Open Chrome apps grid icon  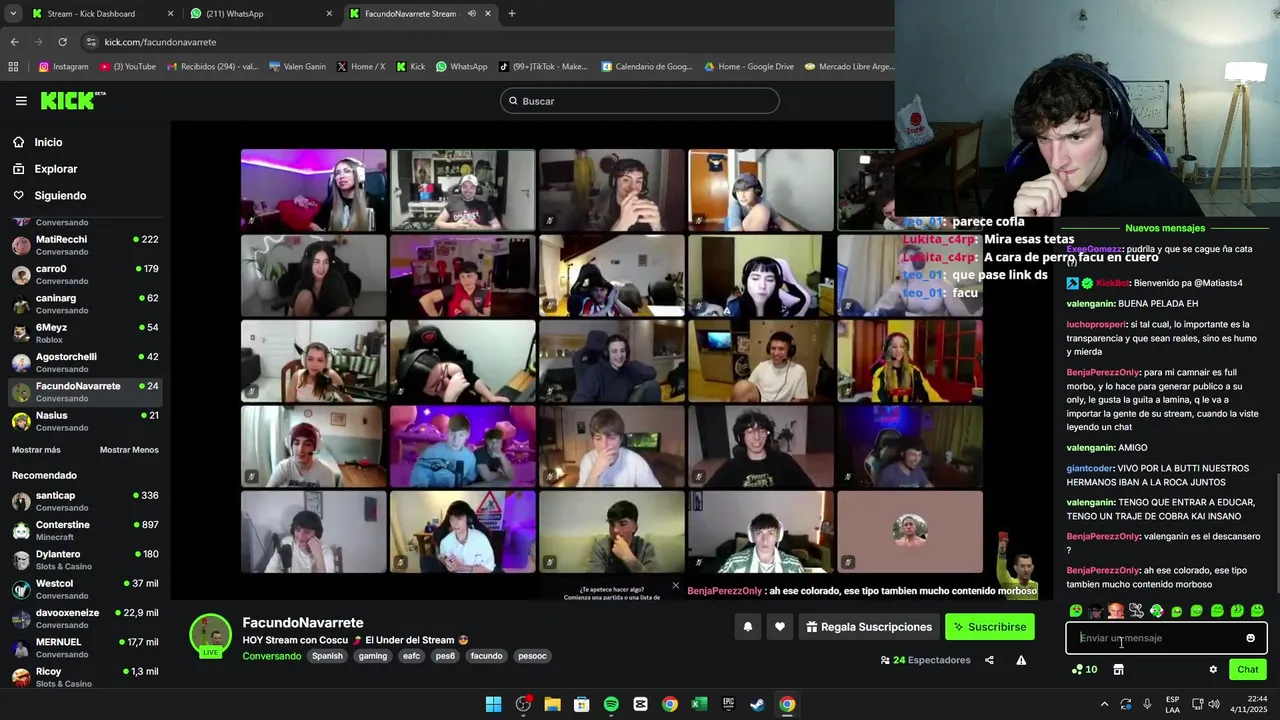point(13,67)
